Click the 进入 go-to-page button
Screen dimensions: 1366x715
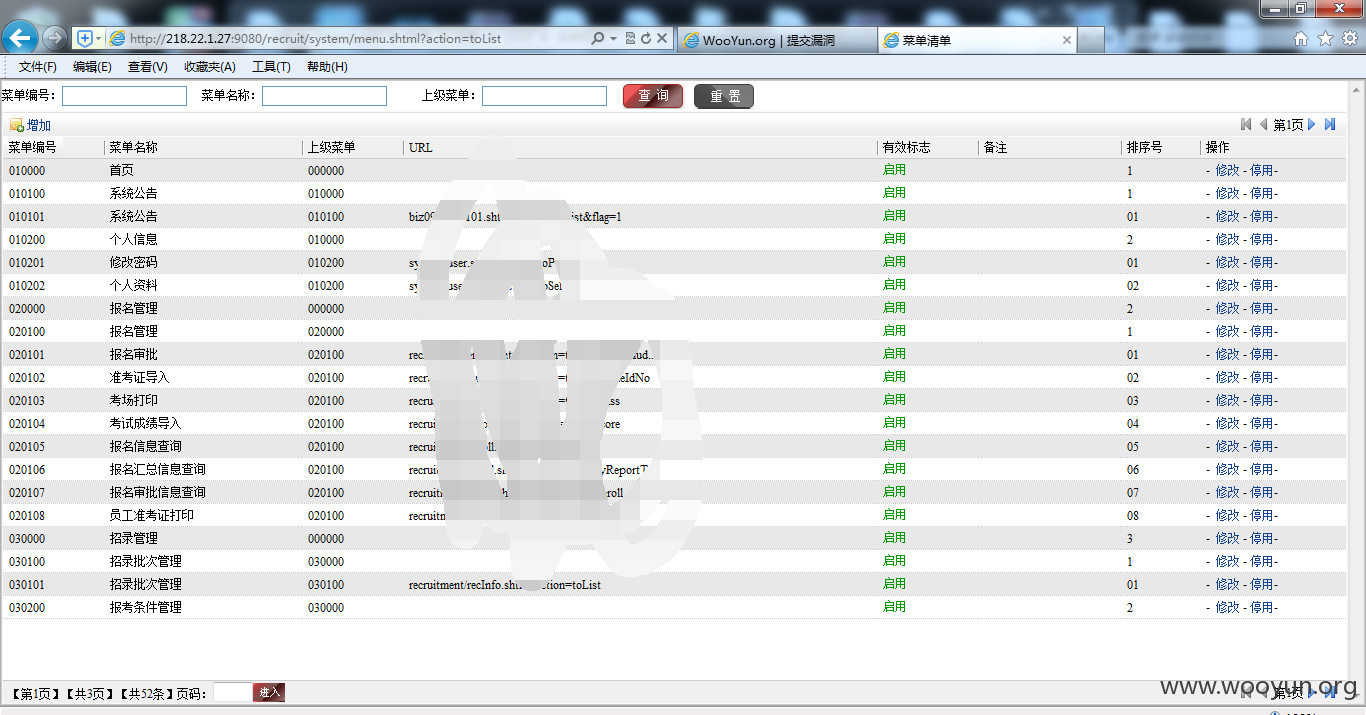click(x=269, y=692)
